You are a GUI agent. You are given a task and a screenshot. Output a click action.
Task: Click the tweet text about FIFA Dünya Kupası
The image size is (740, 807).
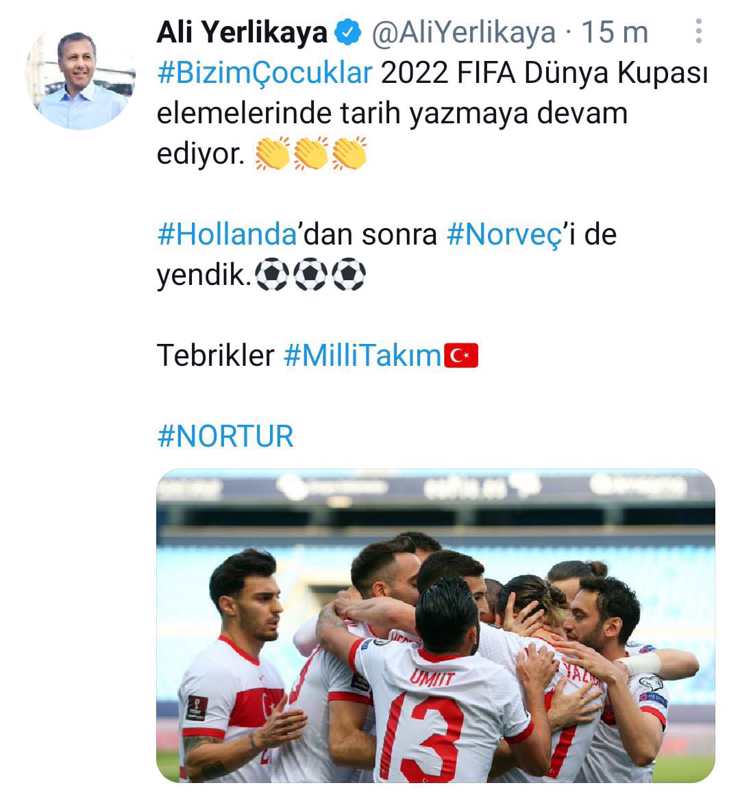[x=432, y=113]
